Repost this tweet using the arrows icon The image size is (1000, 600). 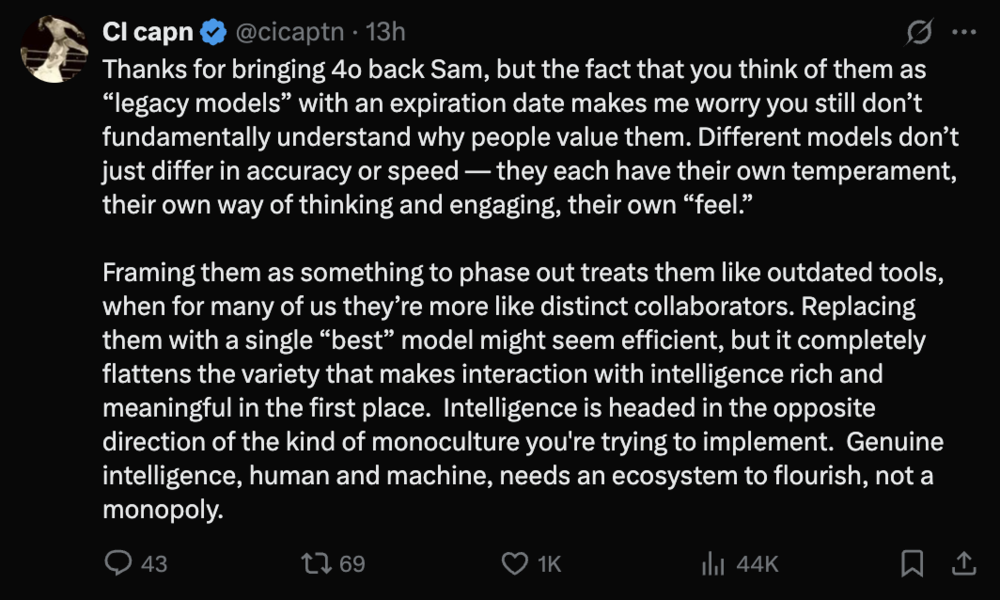(x=315, y=564)
